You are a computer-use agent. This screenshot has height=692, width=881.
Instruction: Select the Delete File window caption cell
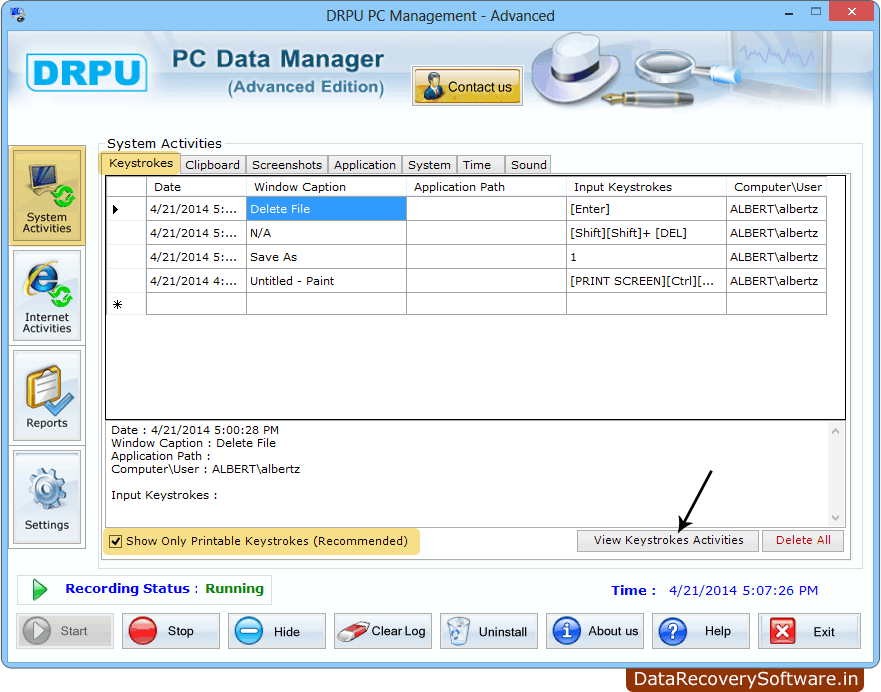(x=326, y=209)
